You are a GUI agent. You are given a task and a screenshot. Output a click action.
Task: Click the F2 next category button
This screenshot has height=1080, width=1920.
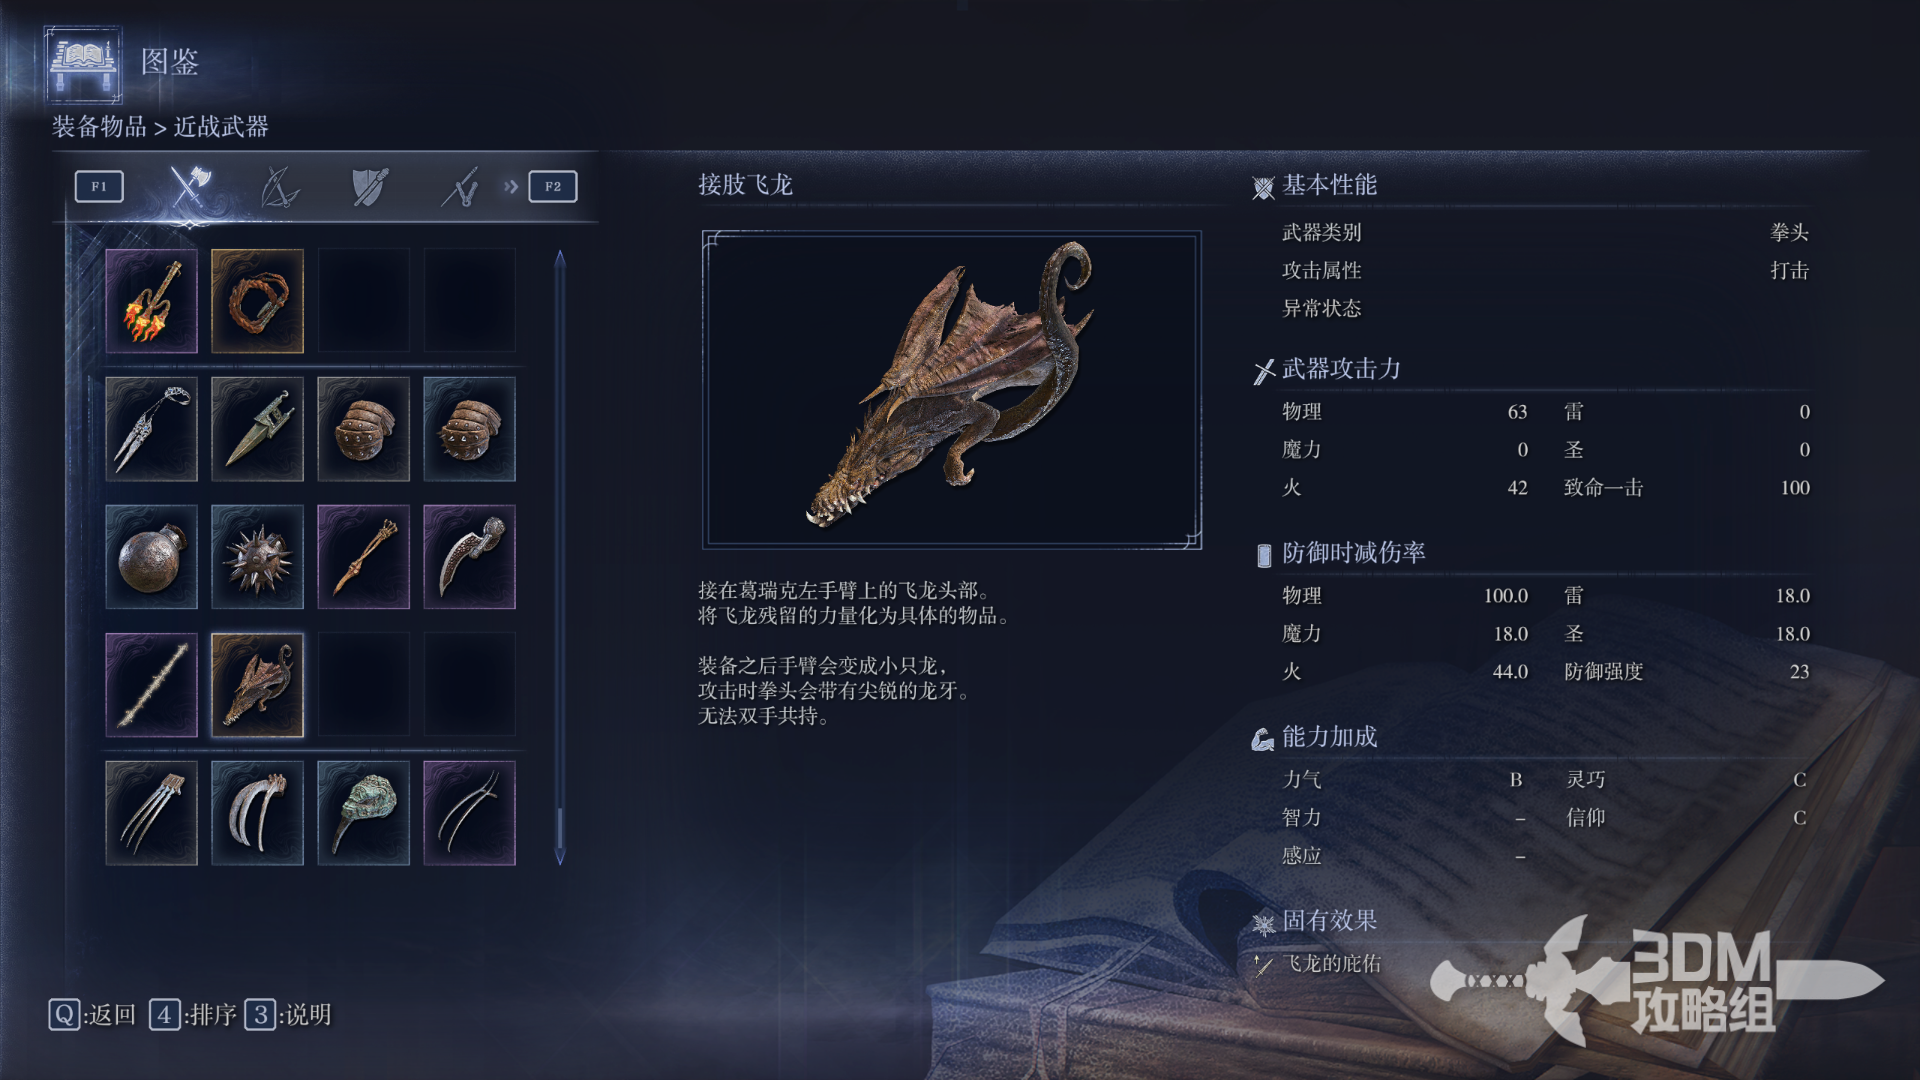tap(553, 187)
